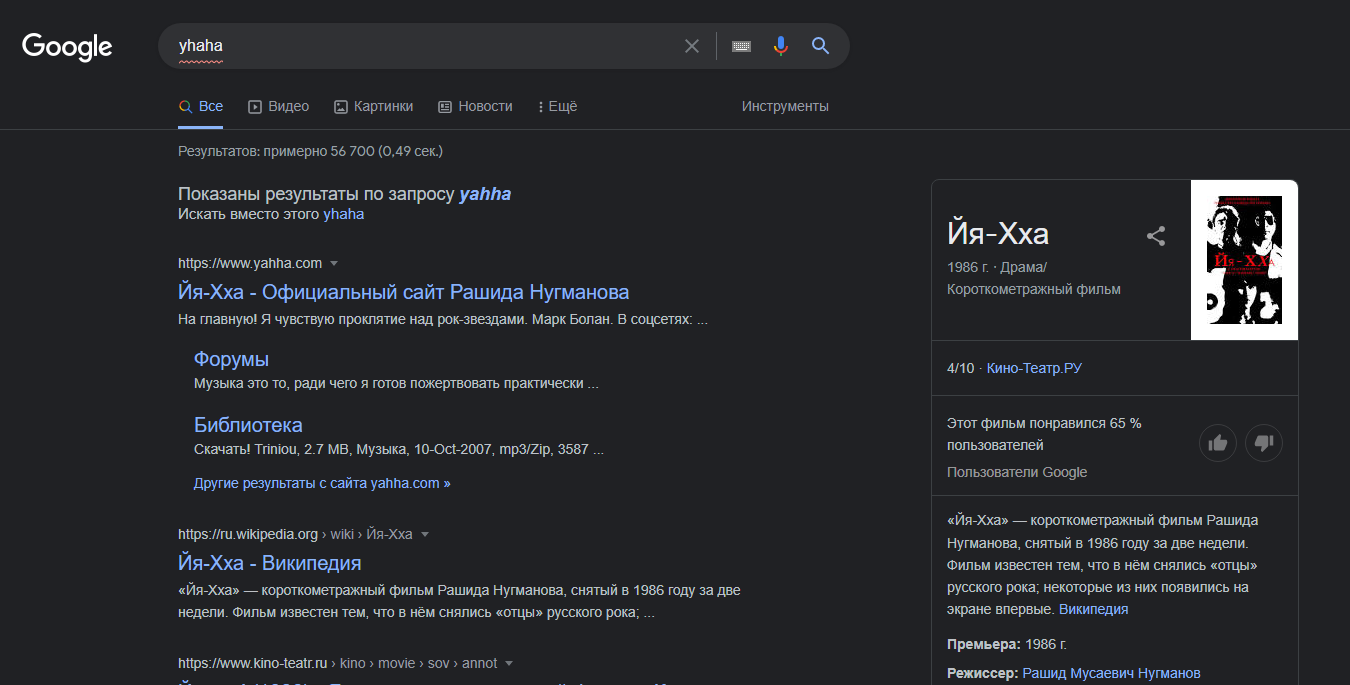Click the magnifier search icon
1350x685 pixels.
(820, 46)
